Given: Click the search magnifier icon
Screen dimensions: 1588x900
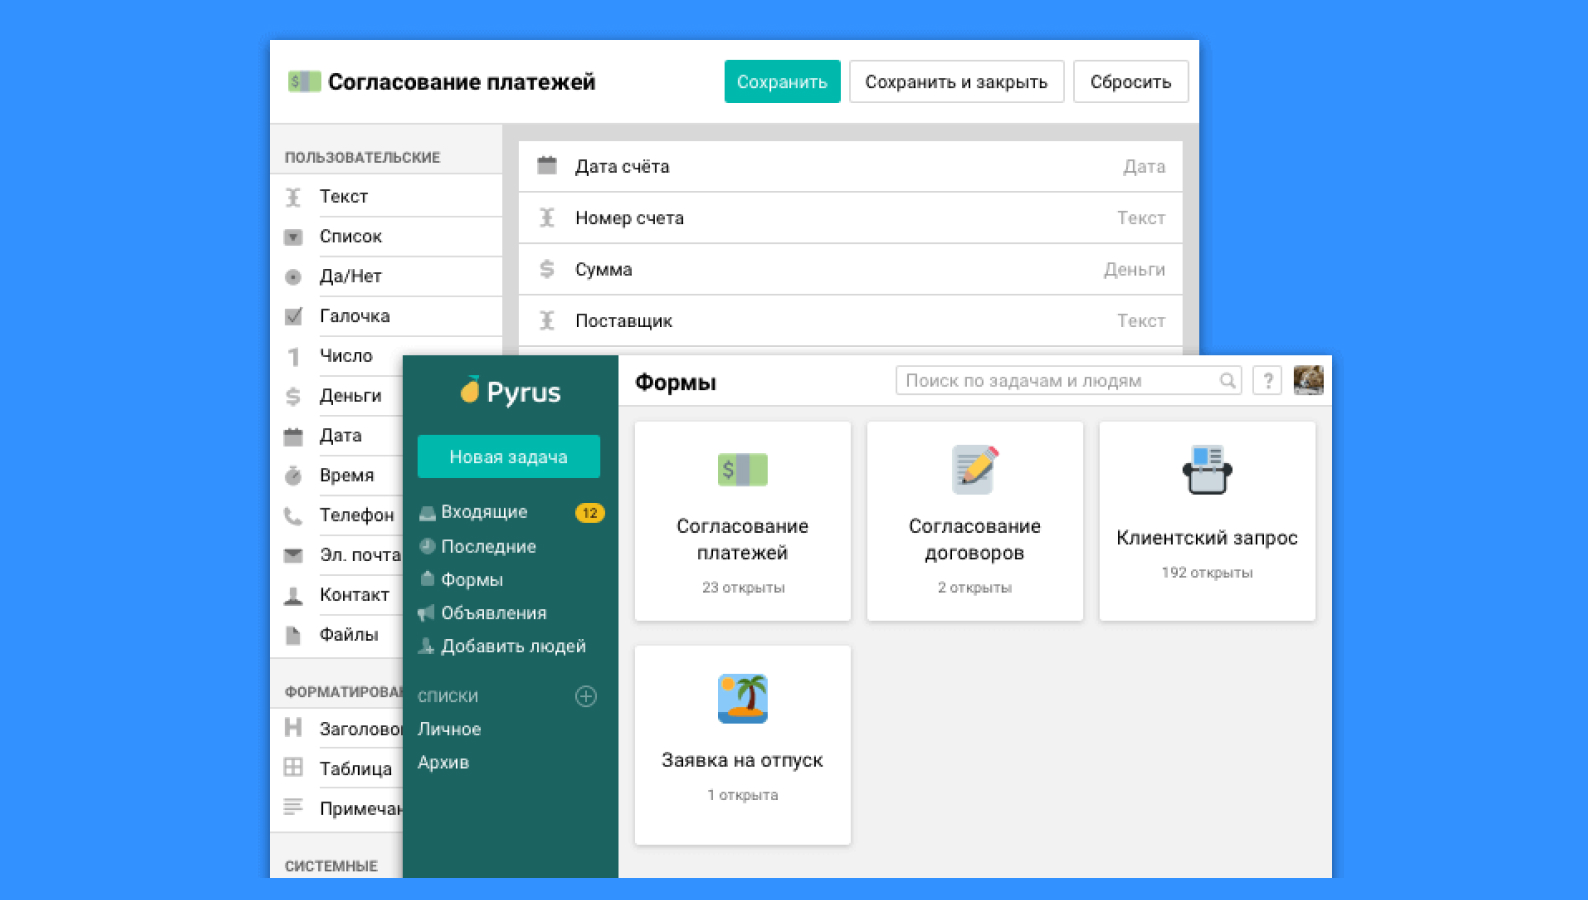Looking at the screenshot, I should click(1227, 381).
